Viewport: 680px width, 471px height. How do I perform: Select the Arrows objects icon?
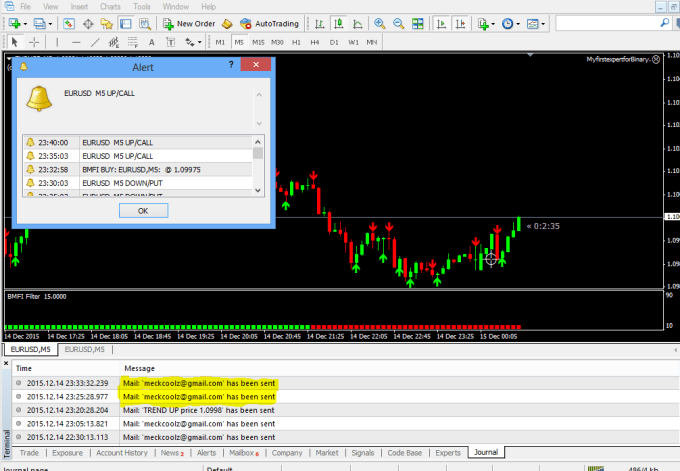190,42
